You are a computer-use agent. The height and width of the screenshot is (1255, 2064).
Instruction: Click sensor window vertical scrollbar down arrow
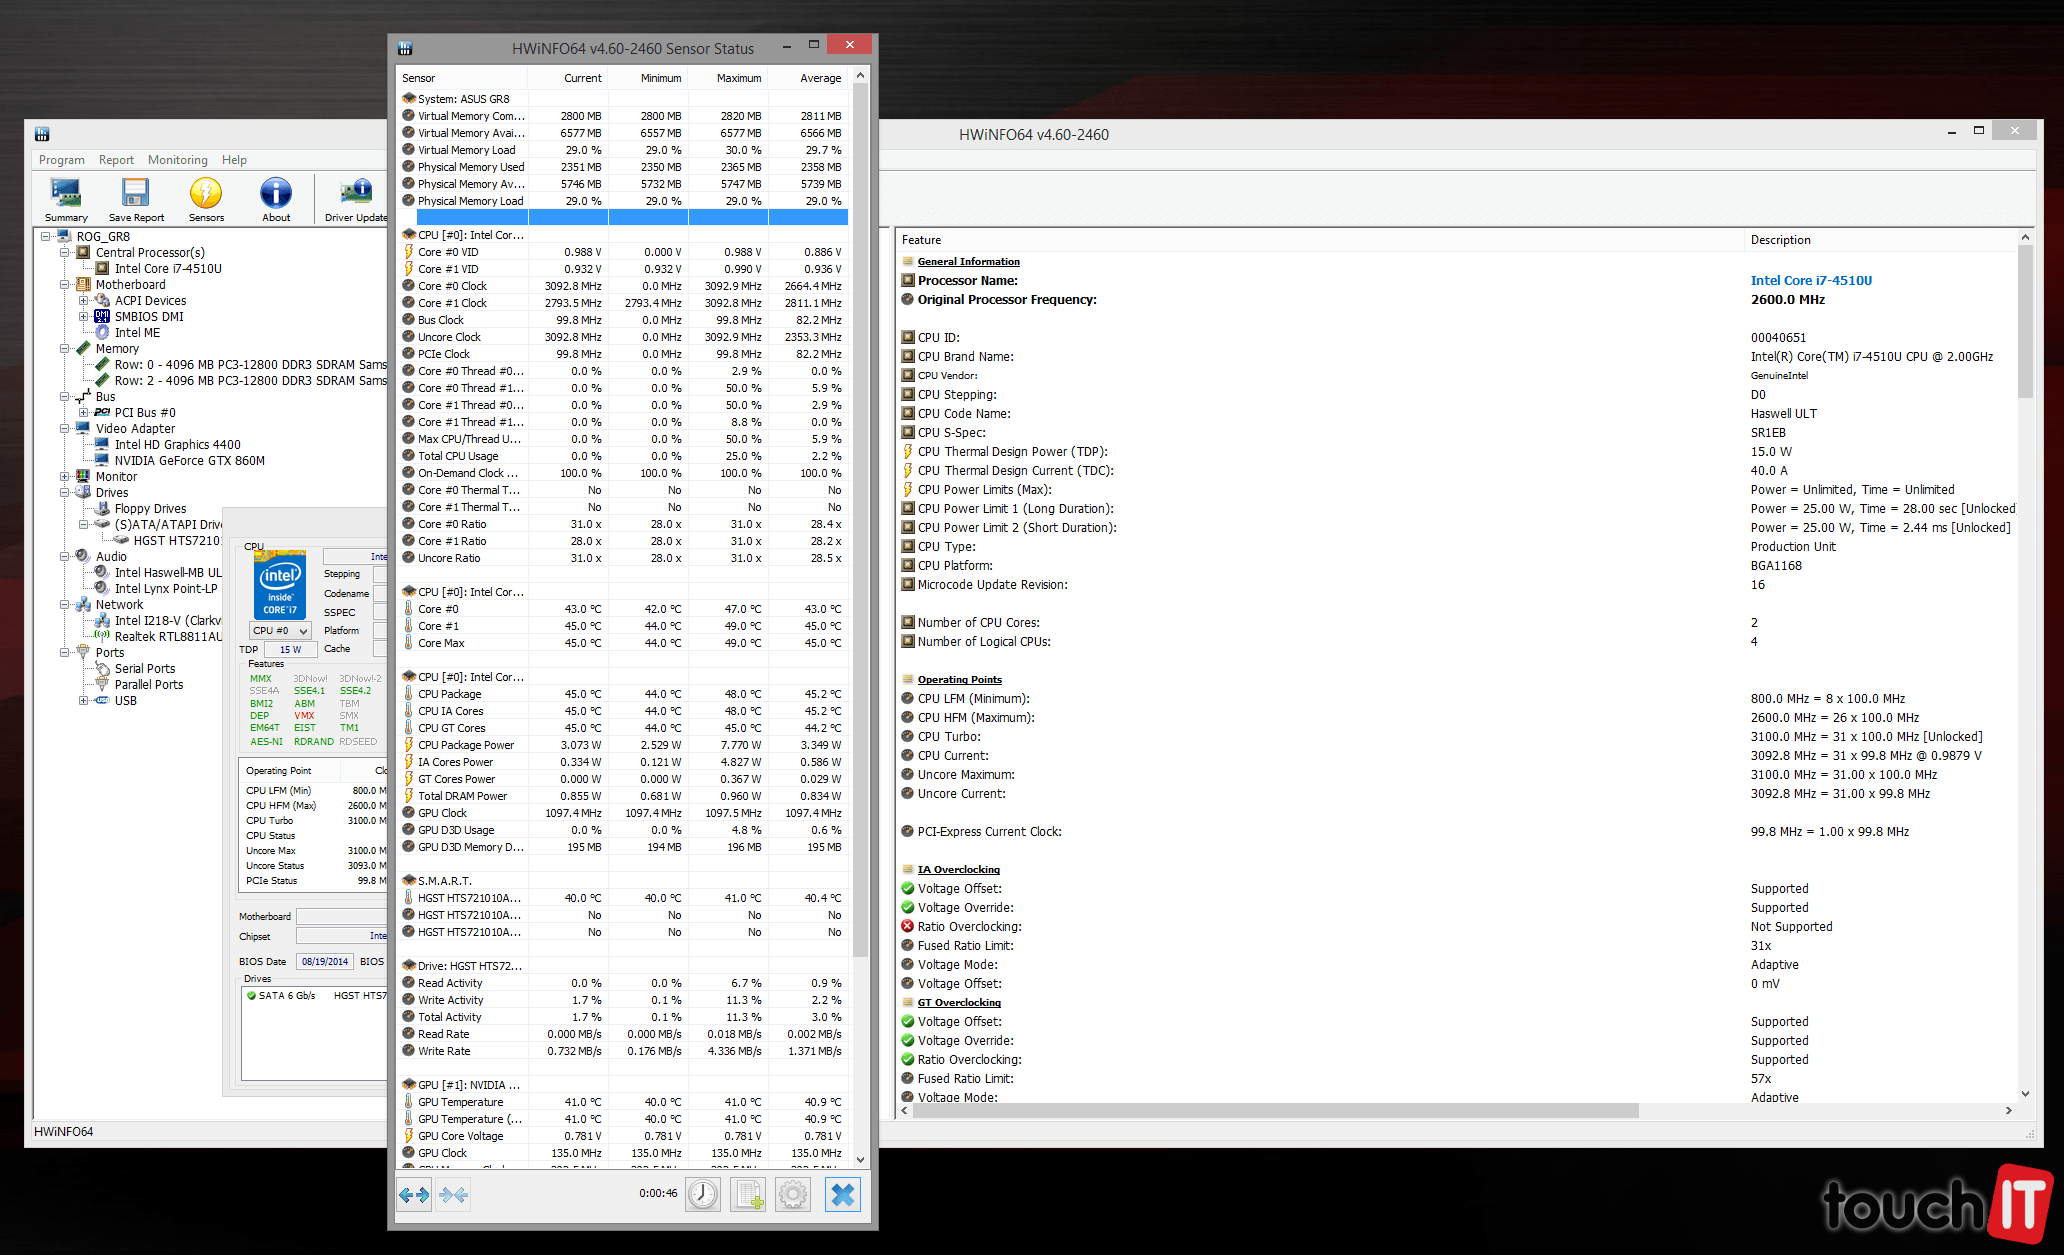(861, 1160)
